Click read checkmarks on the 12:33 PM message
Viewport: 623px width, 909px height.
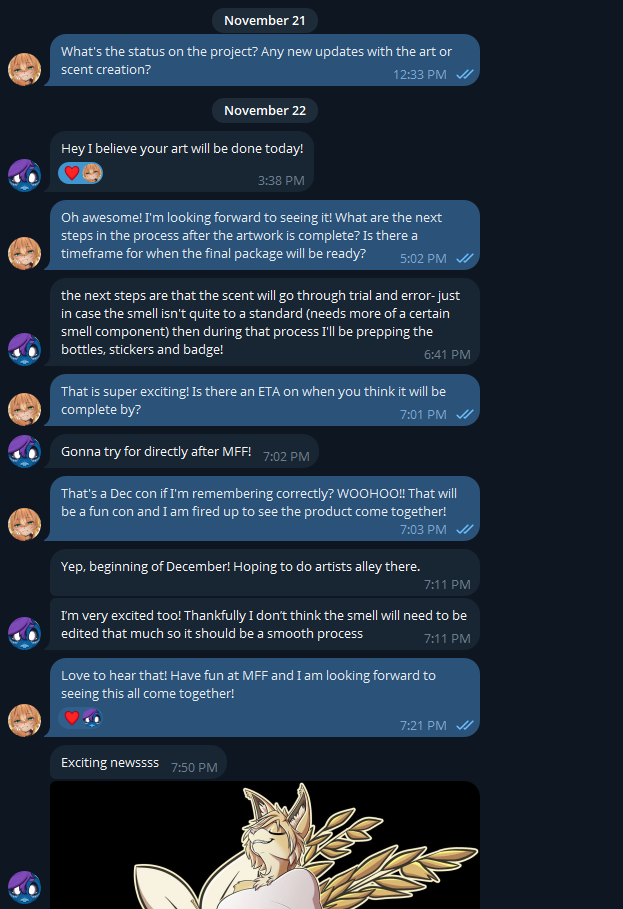(x=465, y=75)
